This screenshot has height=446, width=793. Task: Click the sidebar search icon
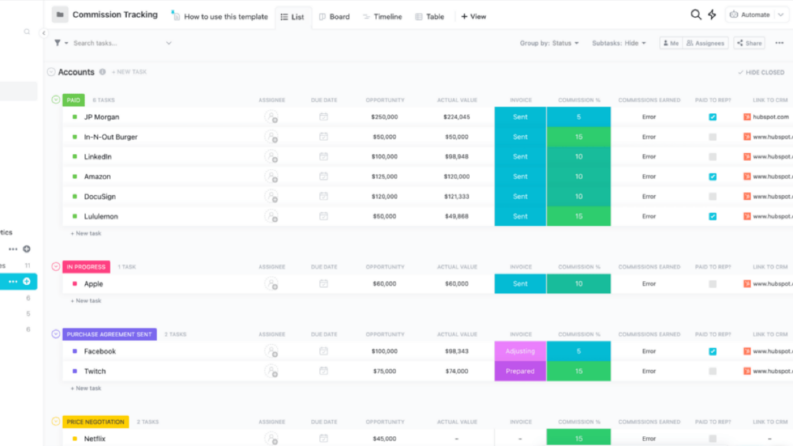[x=27, y=32]
